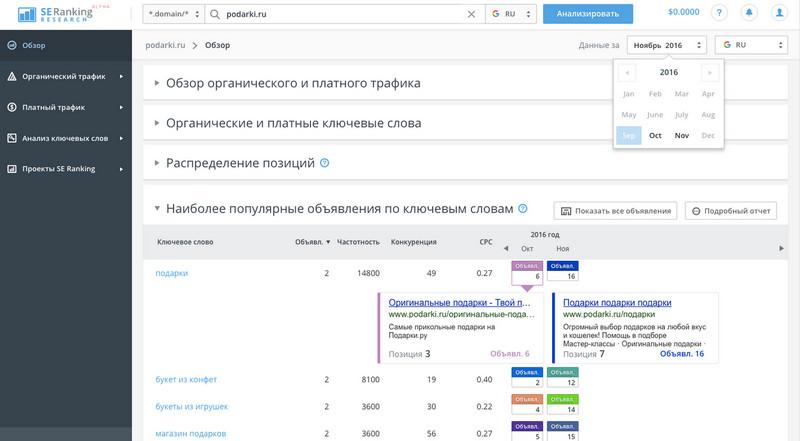Open the user profile icon
The width and height of the screenshot is (800, 441).
point(779,13)
